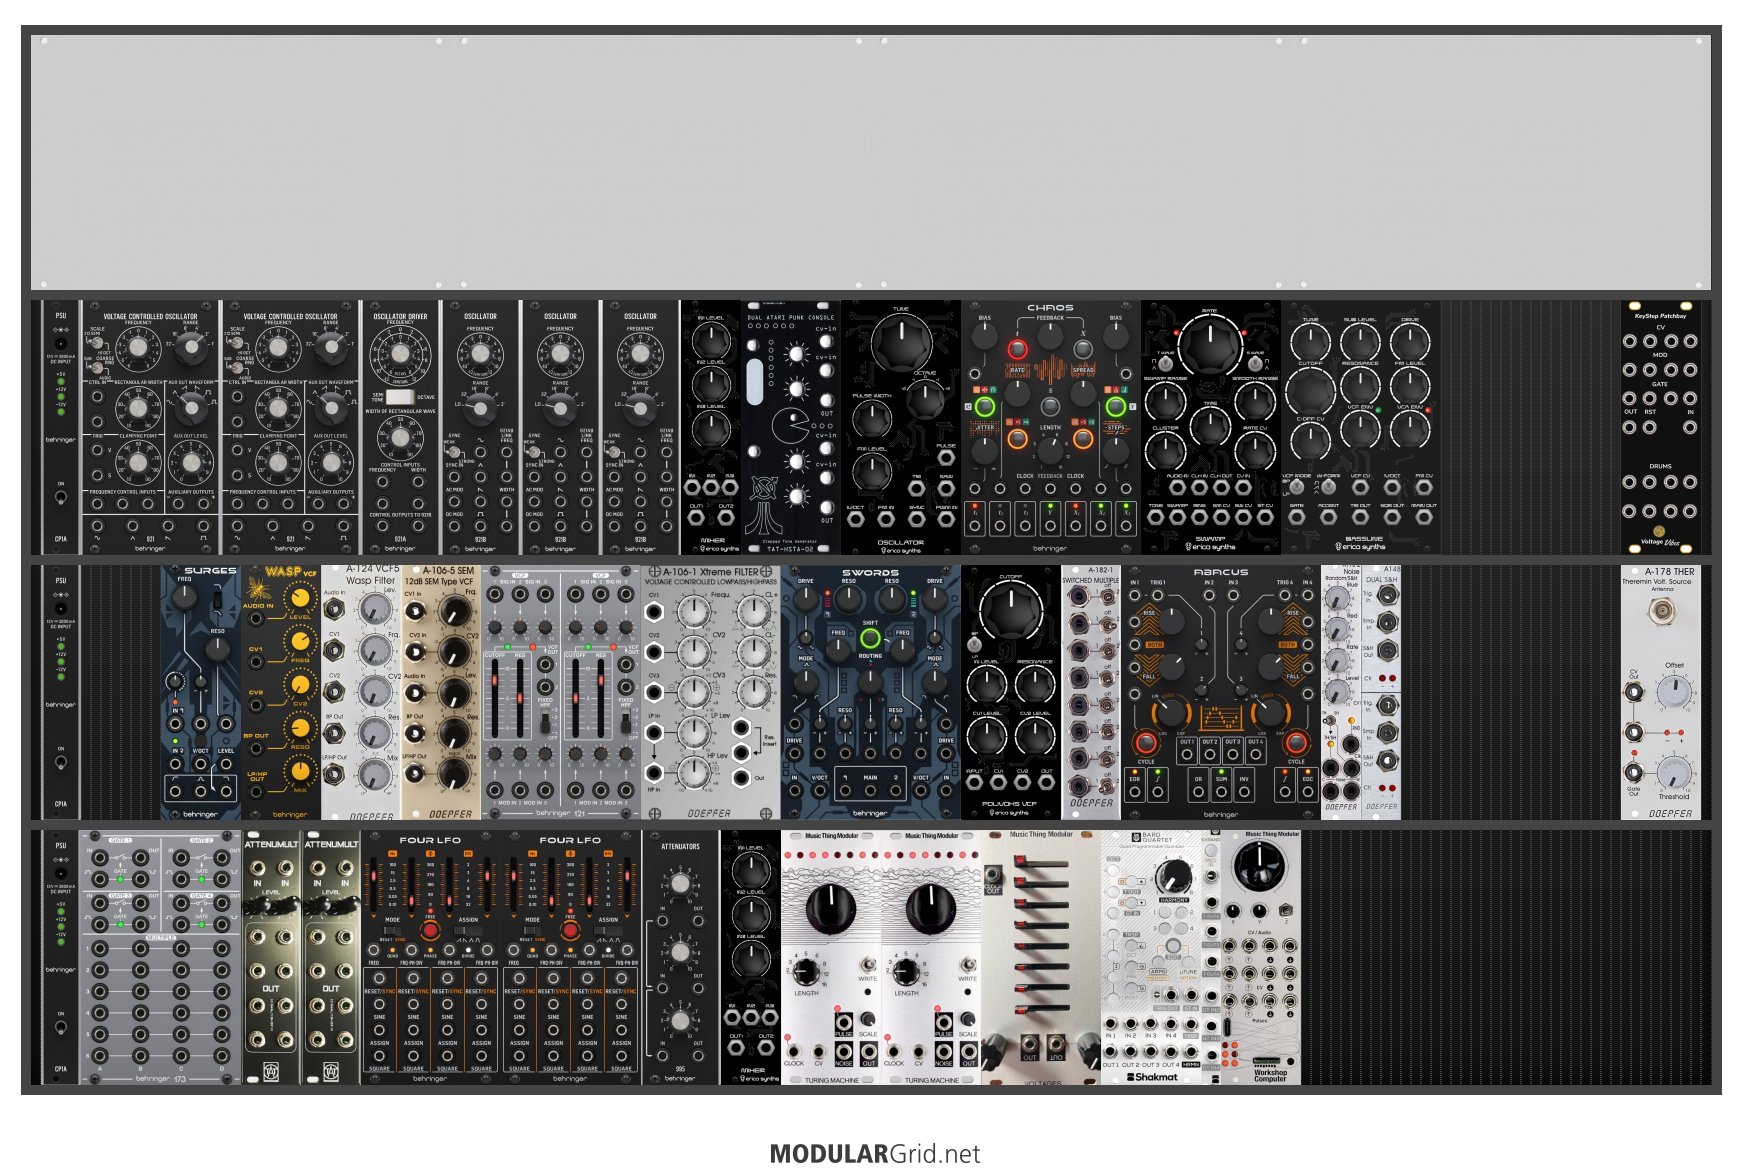The width and height of the screenshot is (1752, 1175).
Task: Open the yellow Wasp VCF module
Action: [x=281, y=693]
